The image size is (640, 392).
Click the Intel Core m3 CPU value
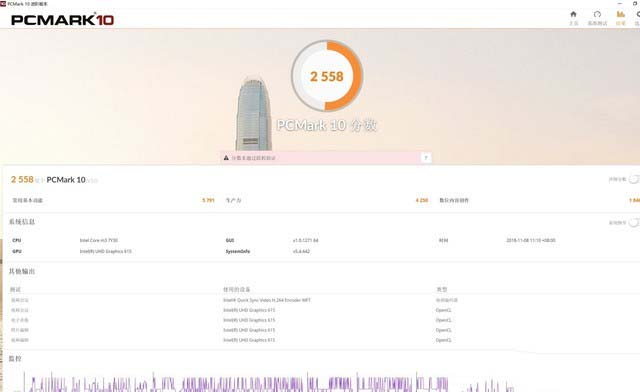(99, 240)
